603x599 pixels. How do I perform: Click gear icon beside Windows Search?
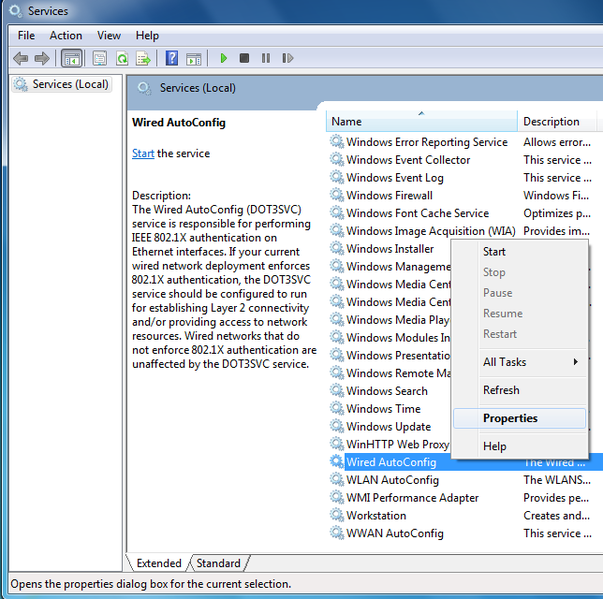coord(336,391)
